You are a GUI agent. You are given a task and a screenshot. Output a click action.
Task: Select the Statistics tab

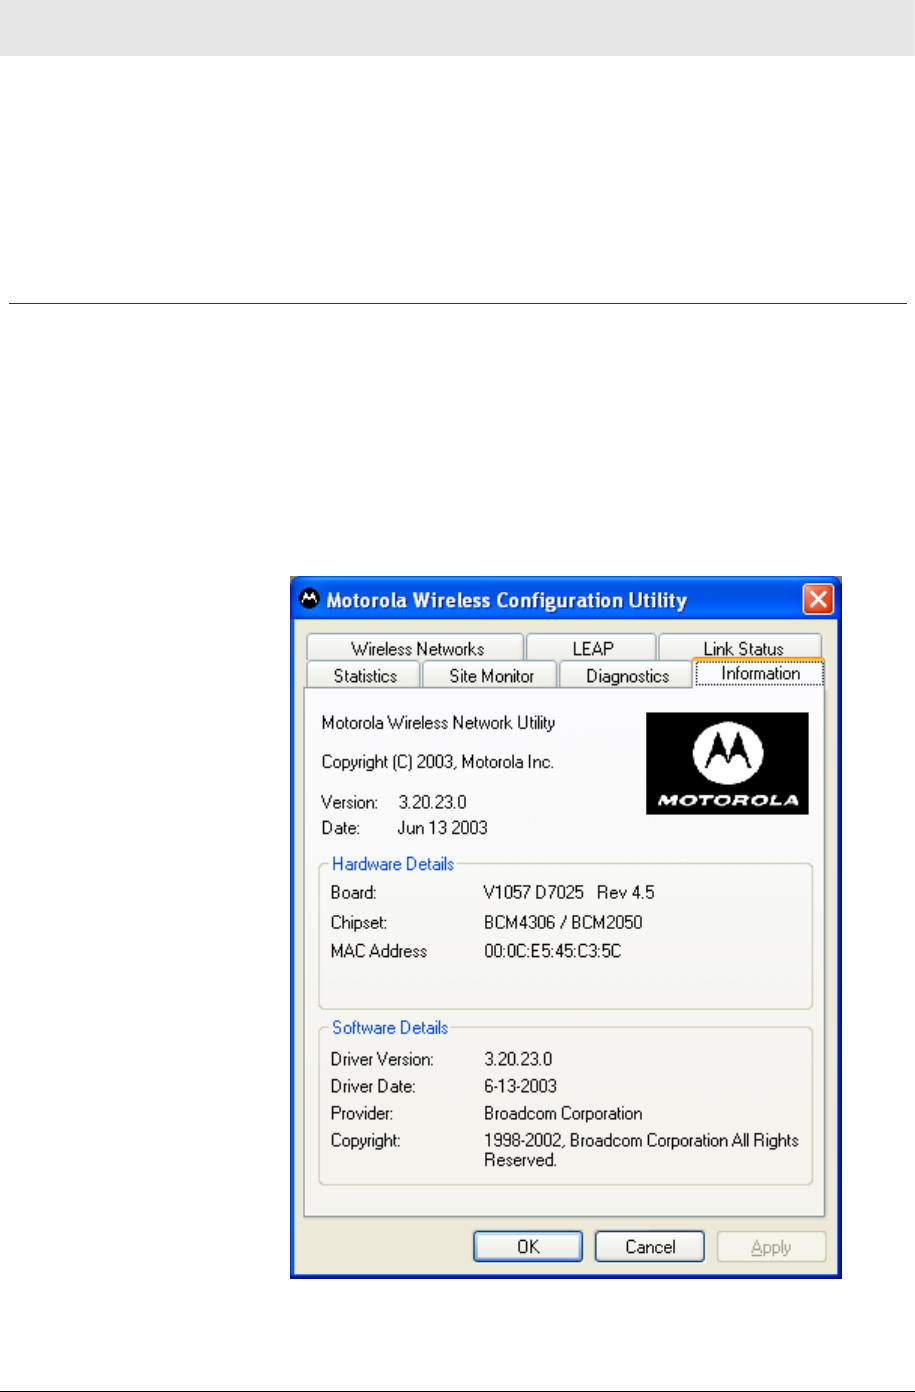(x=365, y=676)
